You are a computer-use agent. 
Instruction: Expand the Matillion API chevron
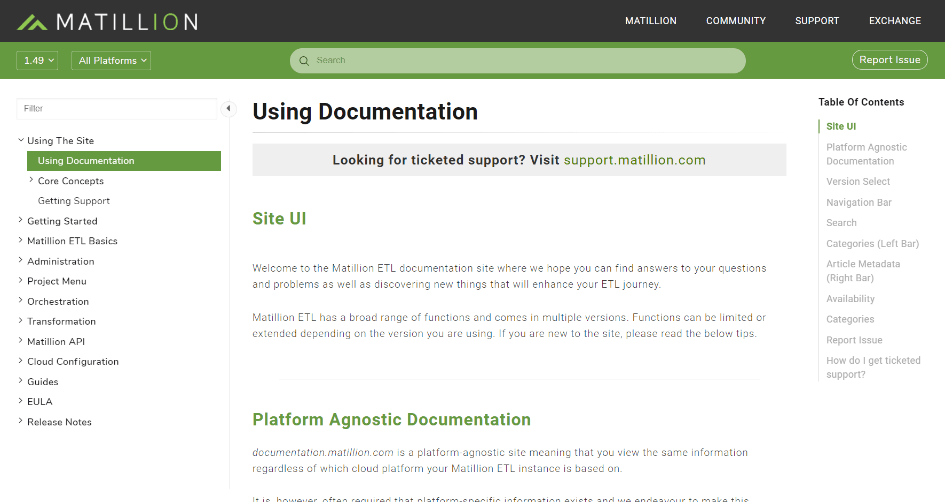click(20, 341)
